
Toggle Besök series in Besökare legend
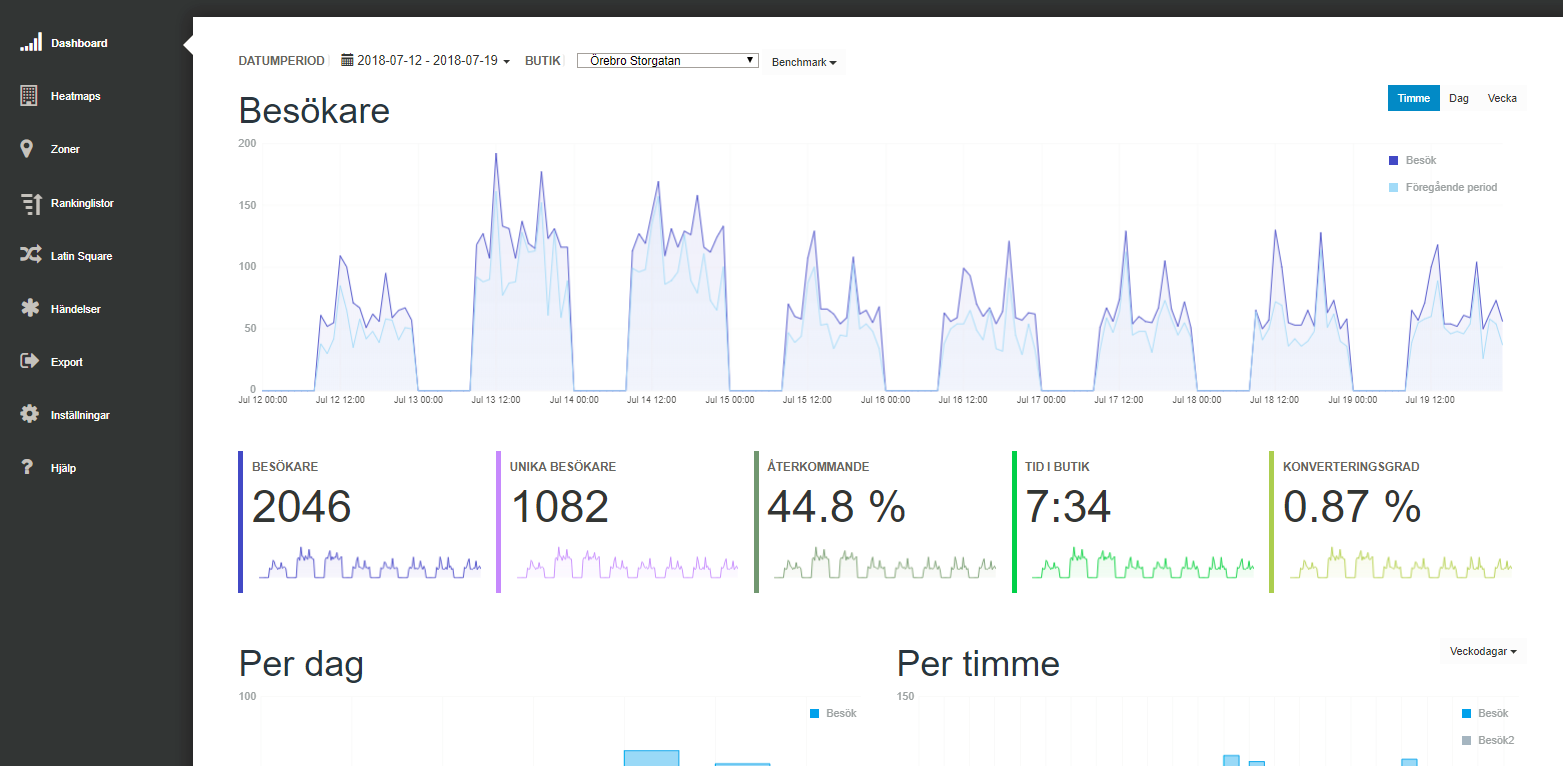1412,160
